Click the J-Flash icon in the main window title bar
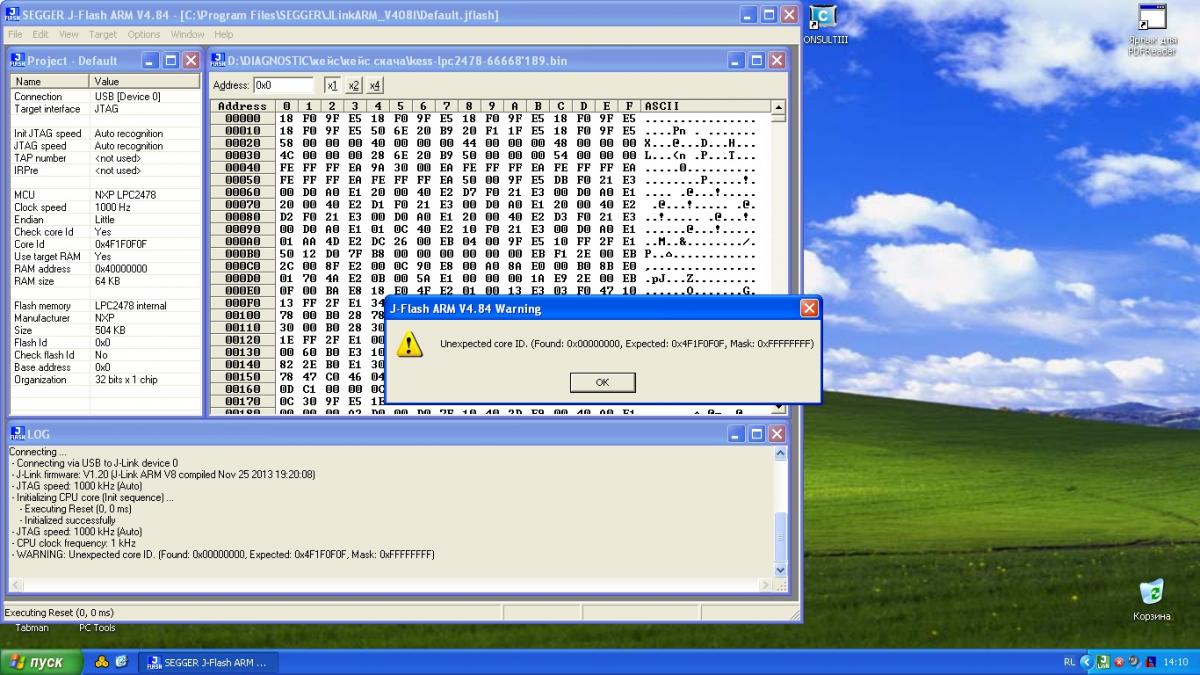This screenshot has width=1200, height=675. pyautogui.click(x=13, y=14)
